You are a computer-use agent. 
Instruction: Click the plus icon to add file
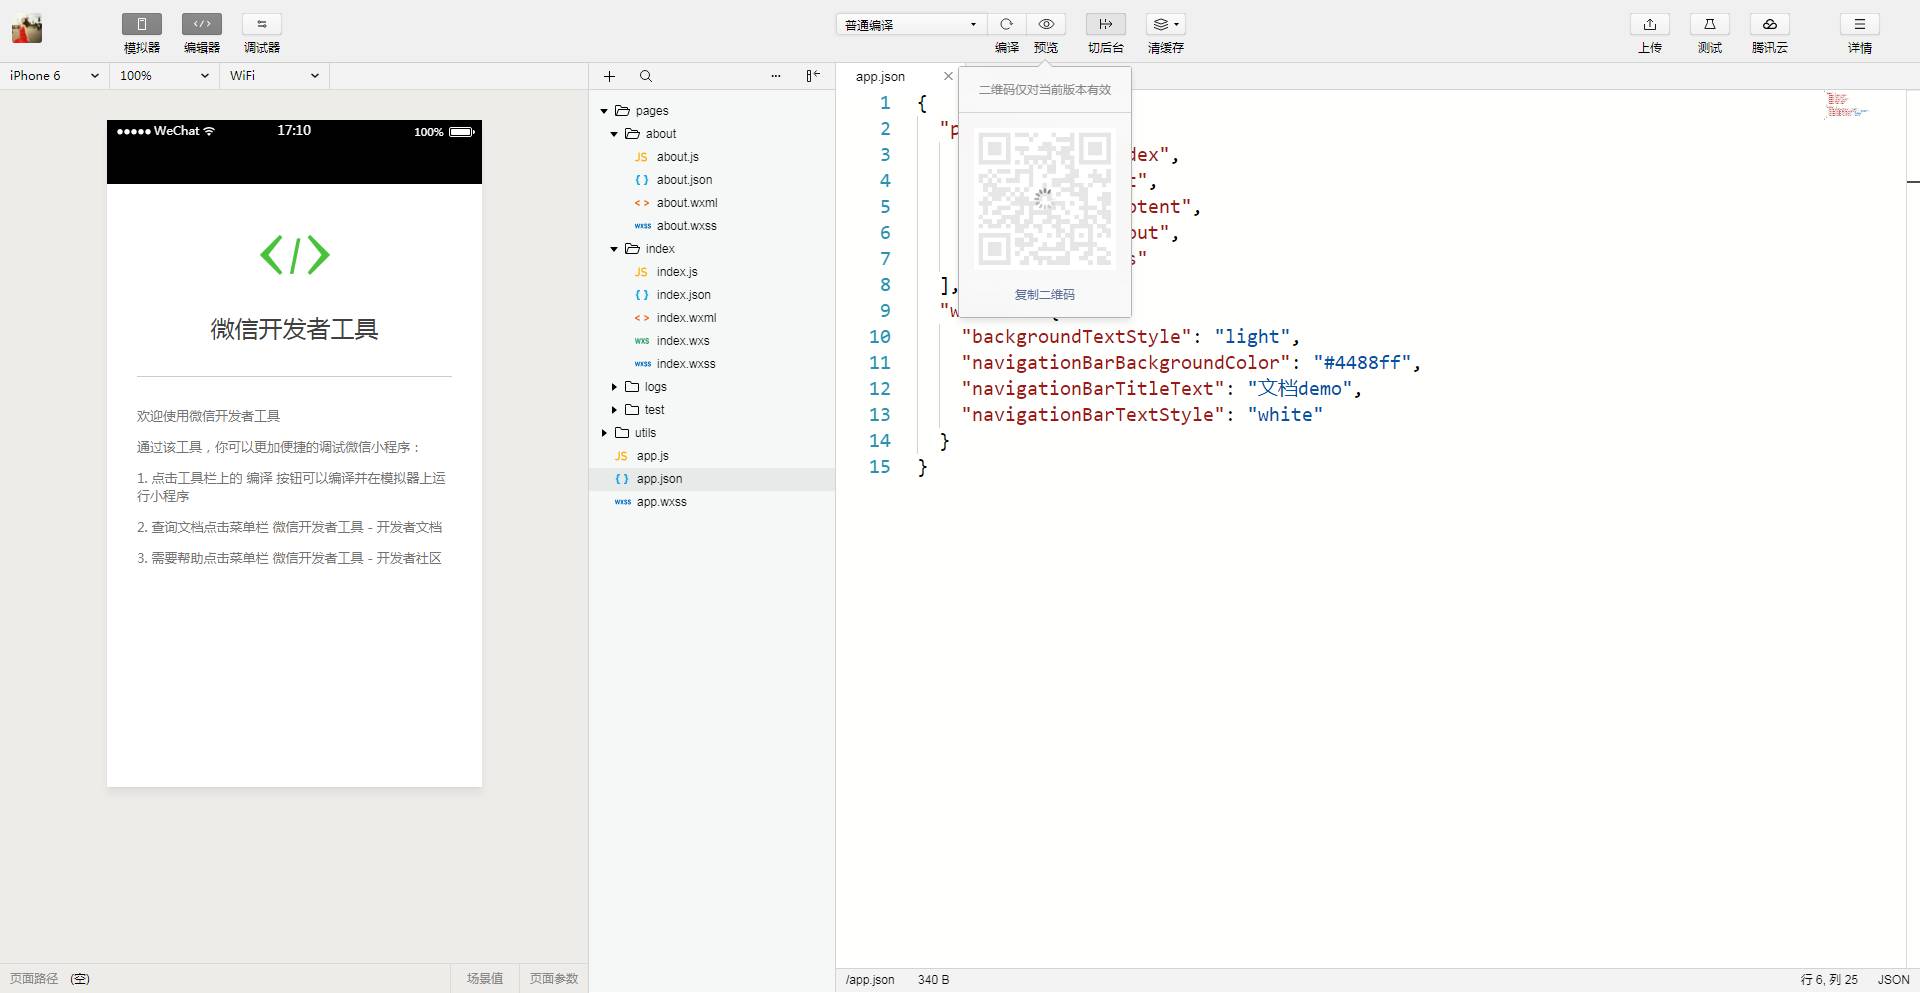610,76
